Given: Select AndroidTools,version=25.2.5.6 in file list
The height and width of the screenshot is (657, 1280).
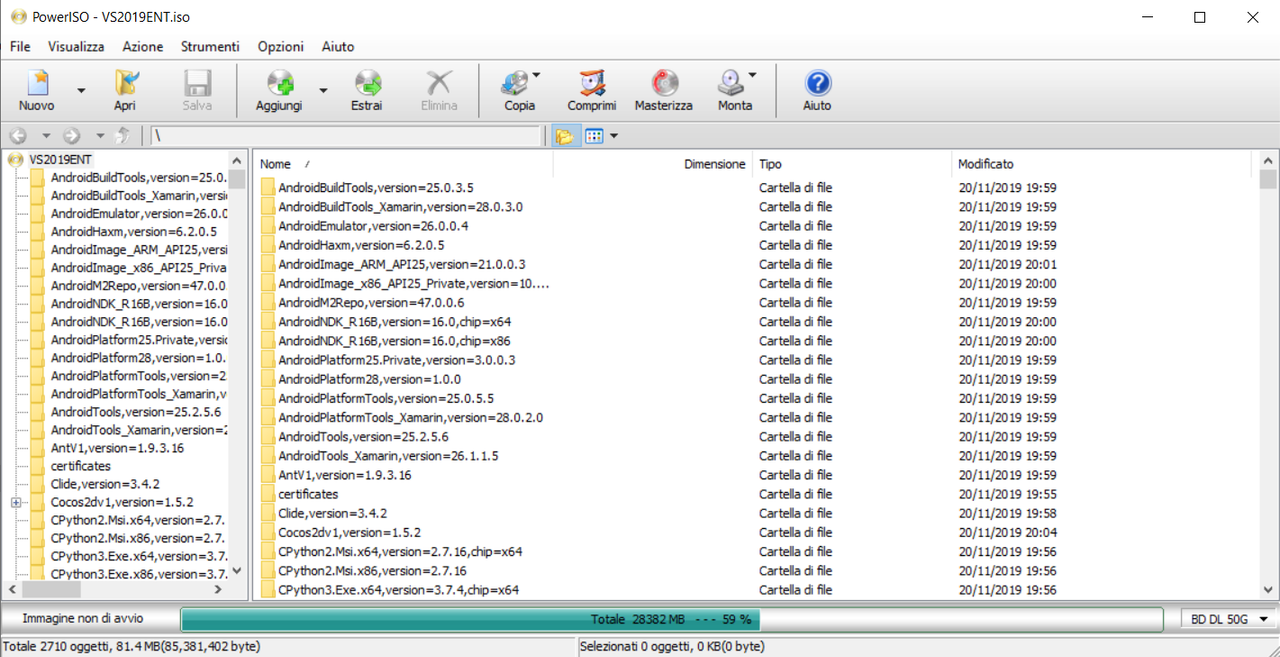Looking at the screenshot, I should pos(363,437).
